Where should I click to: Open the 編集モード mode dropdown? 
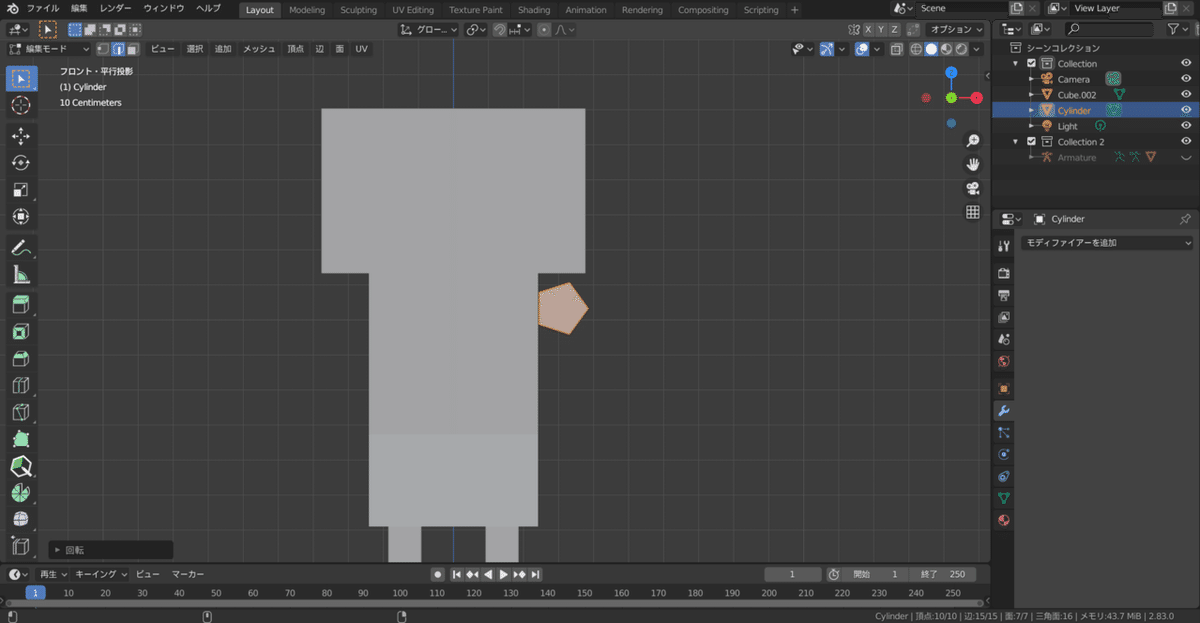tap(48, 48)
